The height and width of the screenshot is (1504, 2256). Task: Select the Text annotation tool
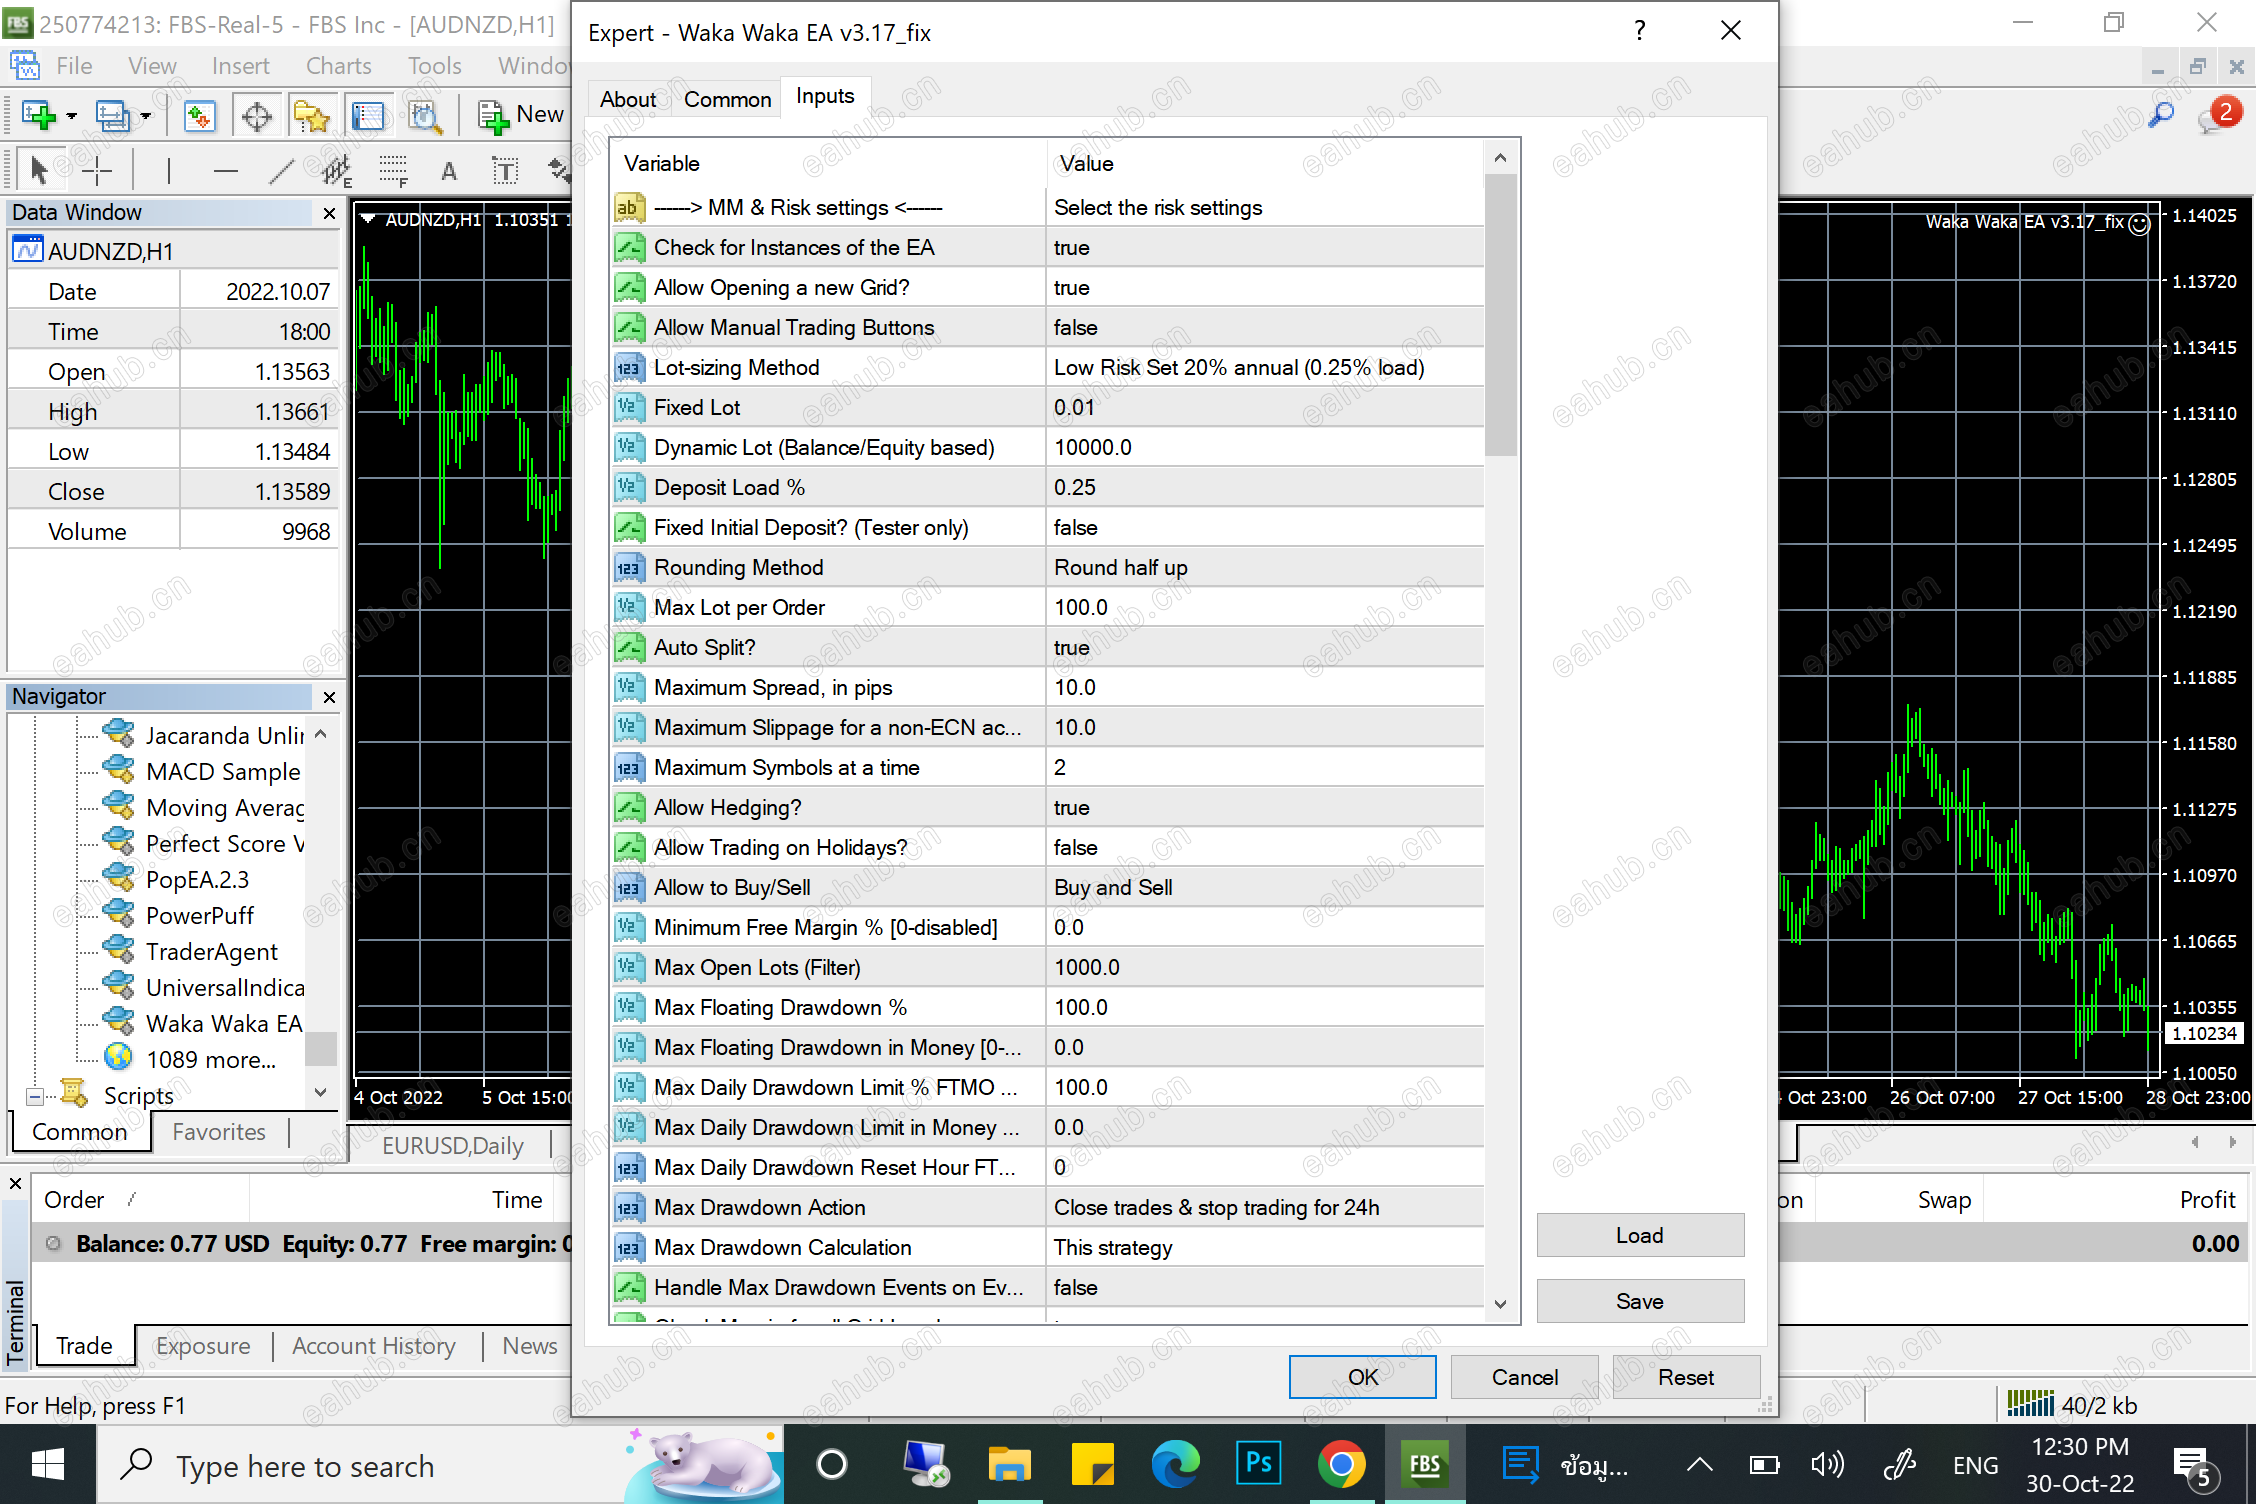point(448,168)
